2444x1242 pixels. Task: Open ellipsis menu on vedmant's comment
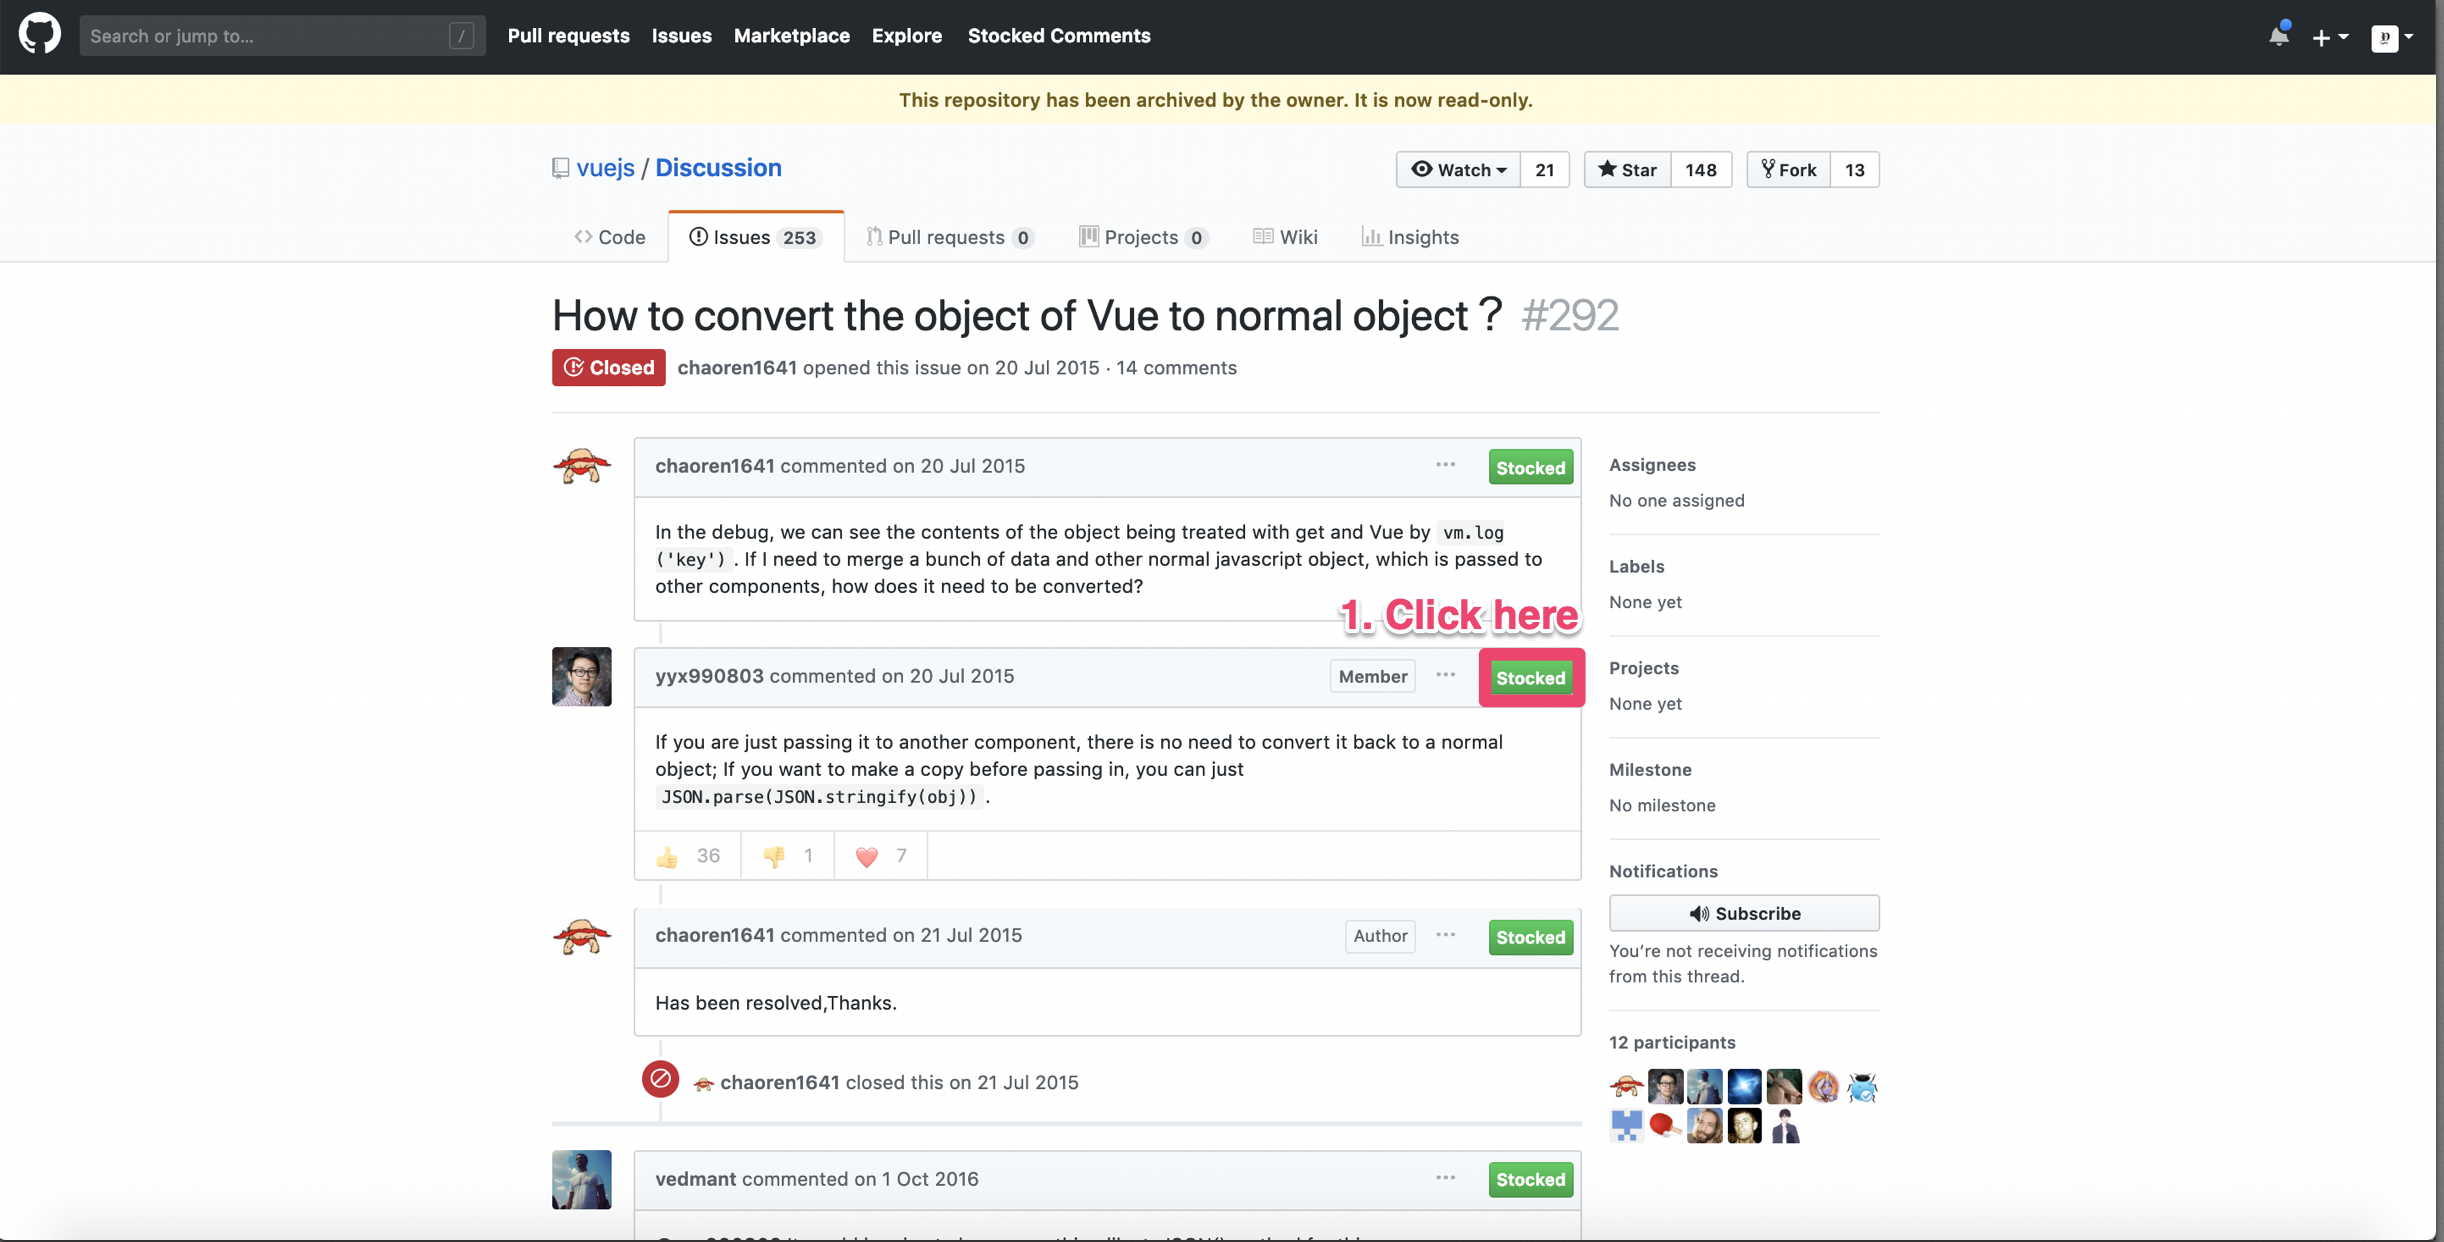pos(1445,1178)
